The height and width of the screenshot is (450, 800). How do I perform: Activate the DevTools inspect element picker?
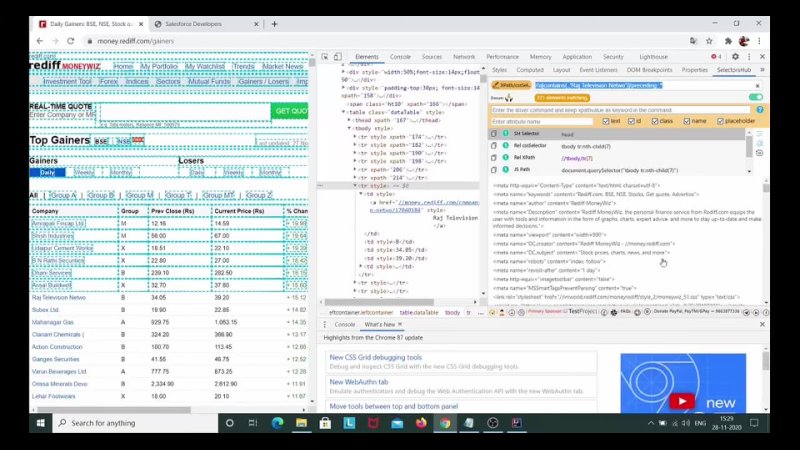pyautogui.click(x=325, y=57)
